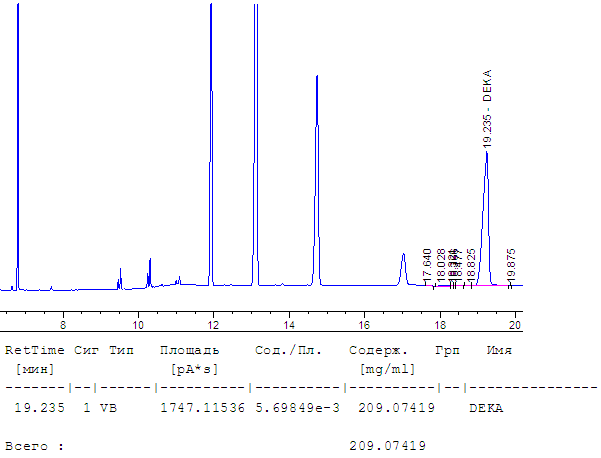This screenshot has height=458, width=601.
Task: Click the RetTime column header
Action: point(33,351)
